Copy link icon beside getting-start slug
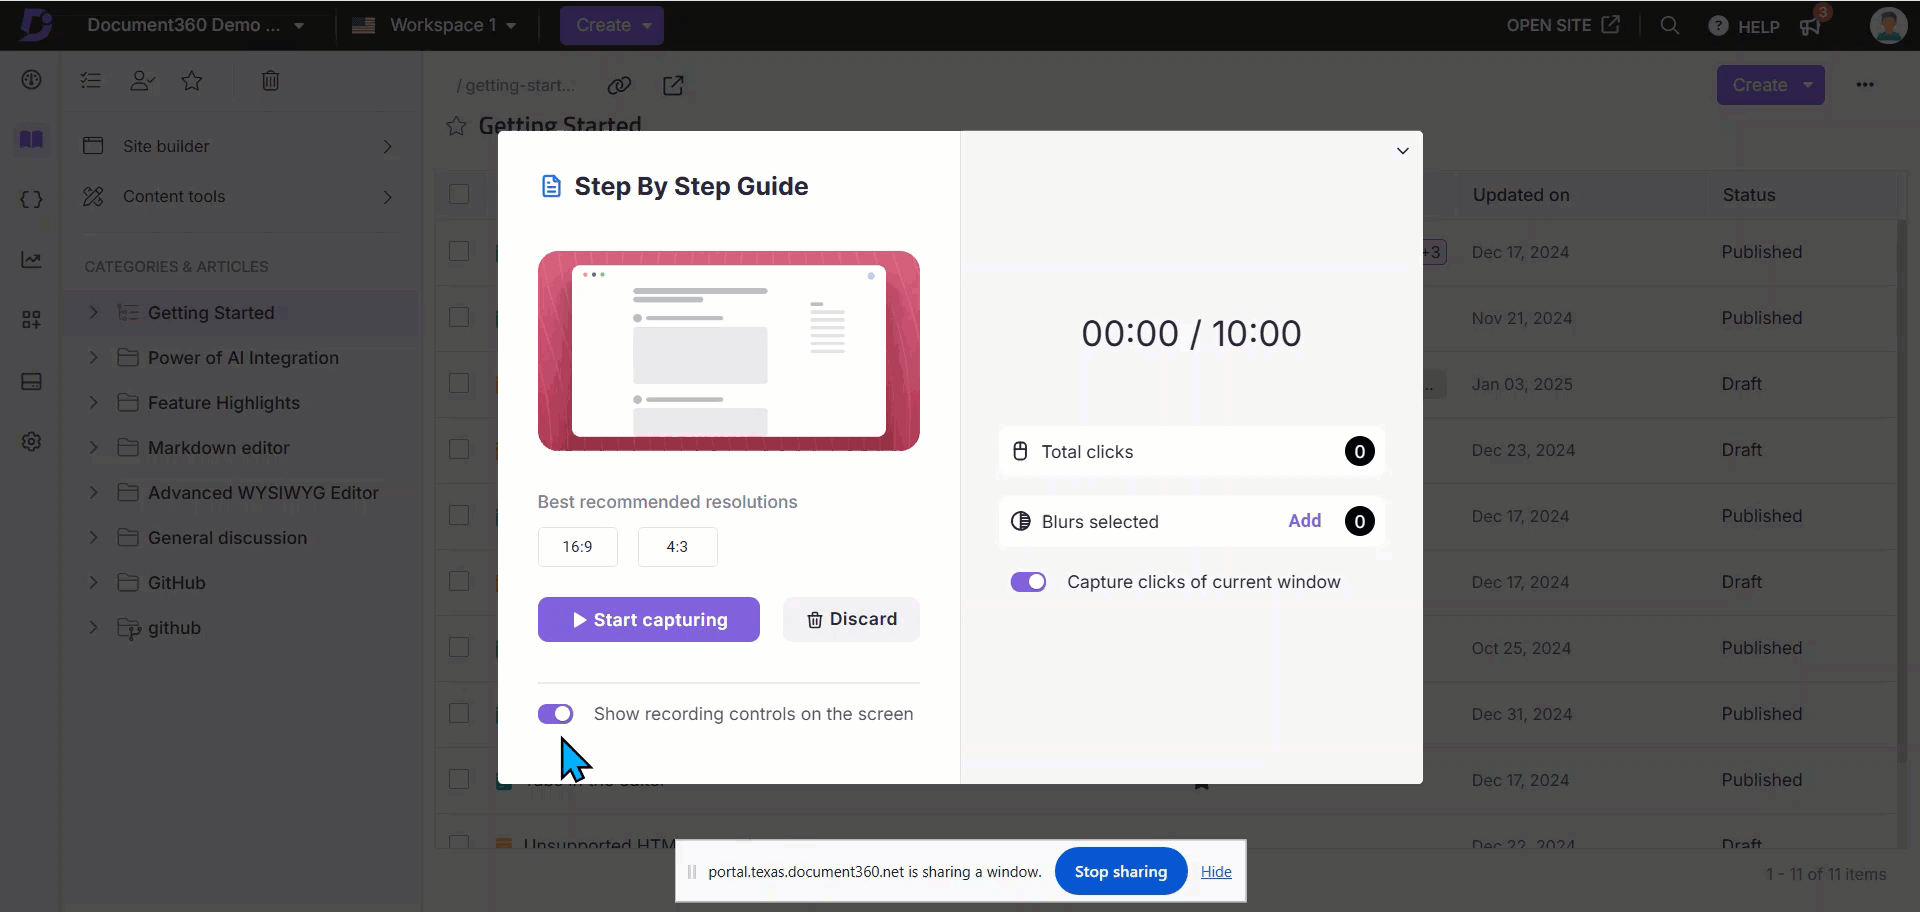This screenshot has height=912, width=1920. tap(619, 85)
